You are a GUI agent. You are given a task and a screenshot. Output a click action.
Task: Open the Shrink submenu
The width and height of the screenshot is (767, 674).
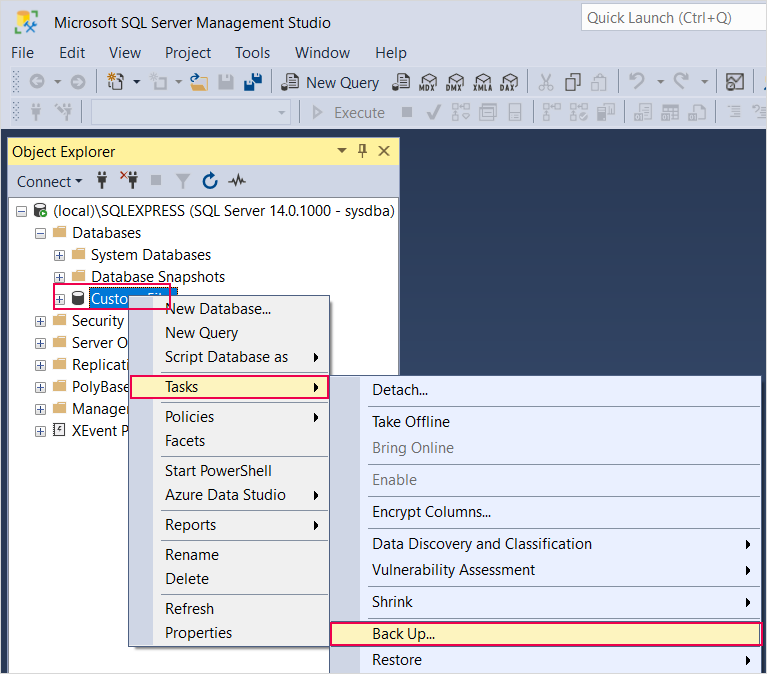546,602
